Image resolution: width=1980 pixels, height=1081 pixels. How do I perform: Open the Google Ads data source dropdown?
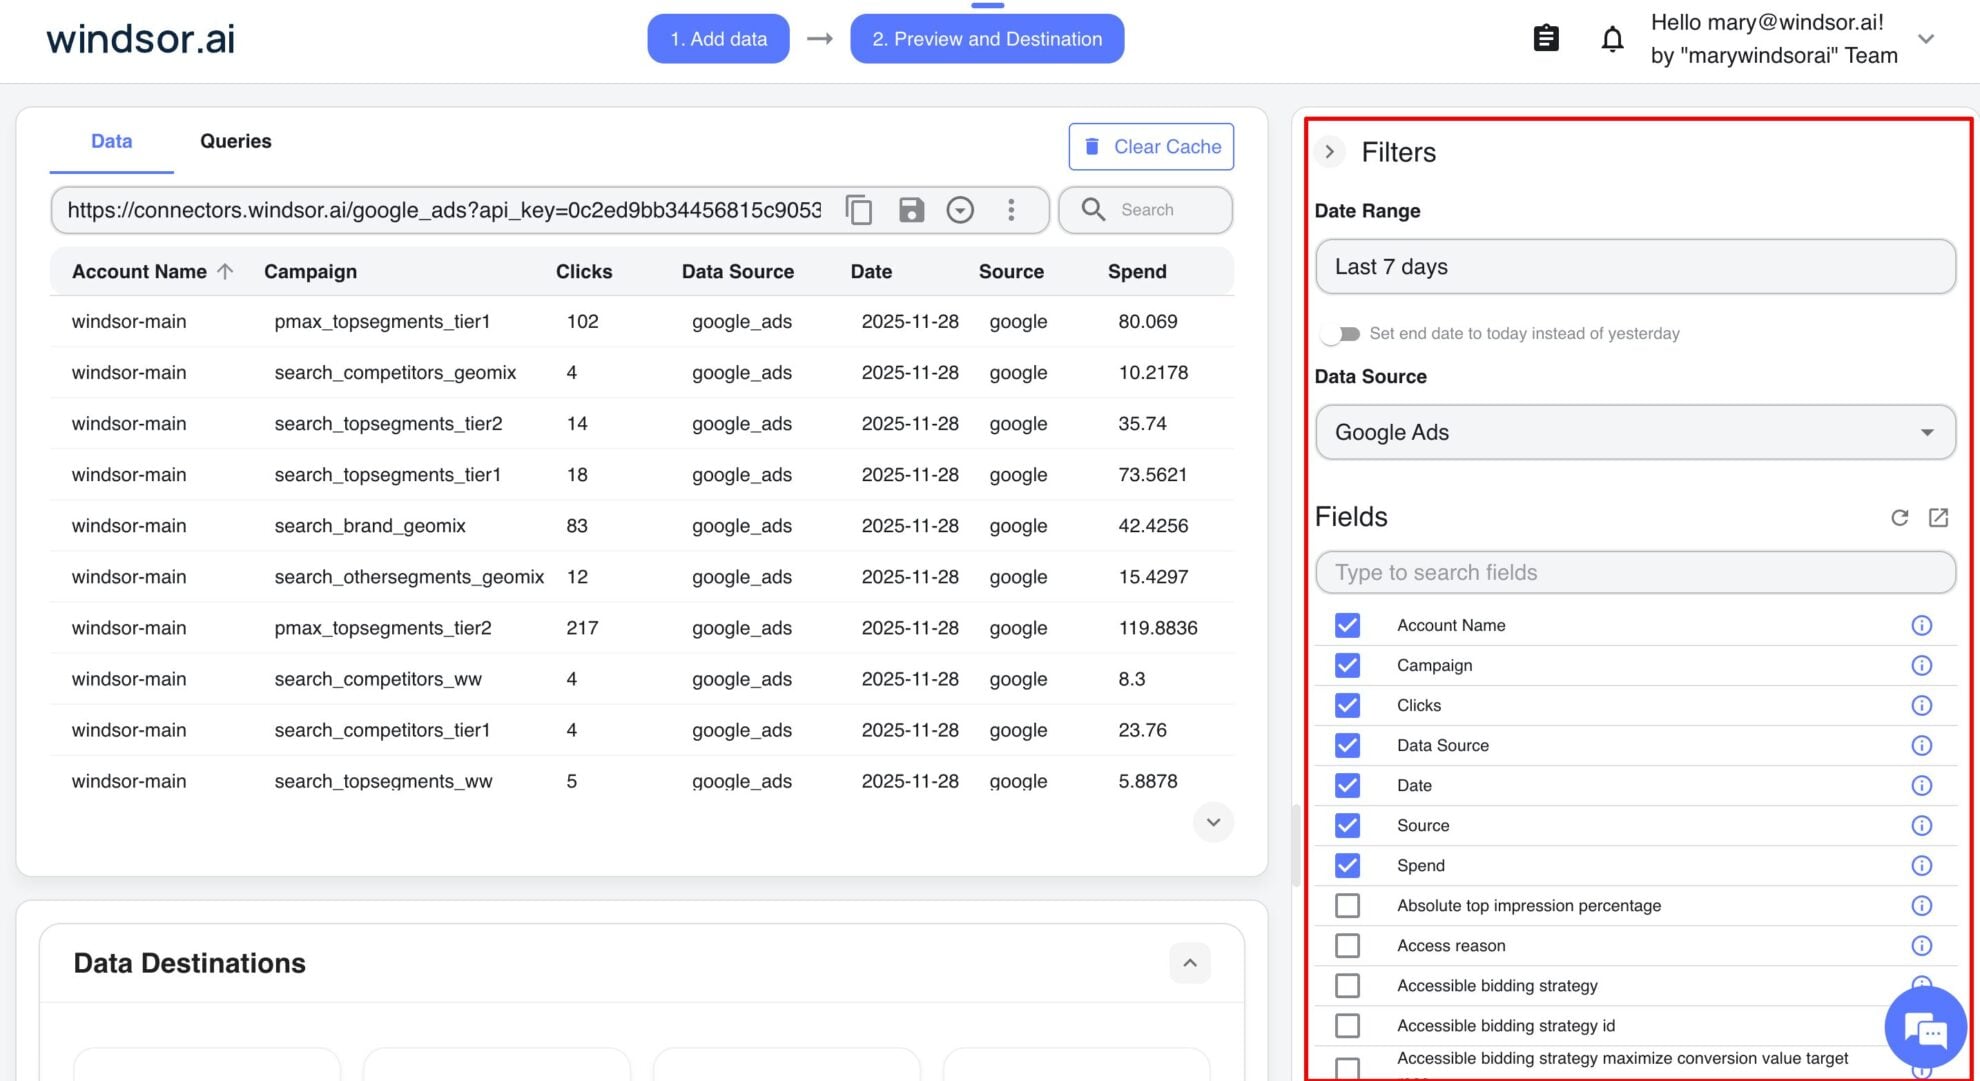coord(1635,432)
